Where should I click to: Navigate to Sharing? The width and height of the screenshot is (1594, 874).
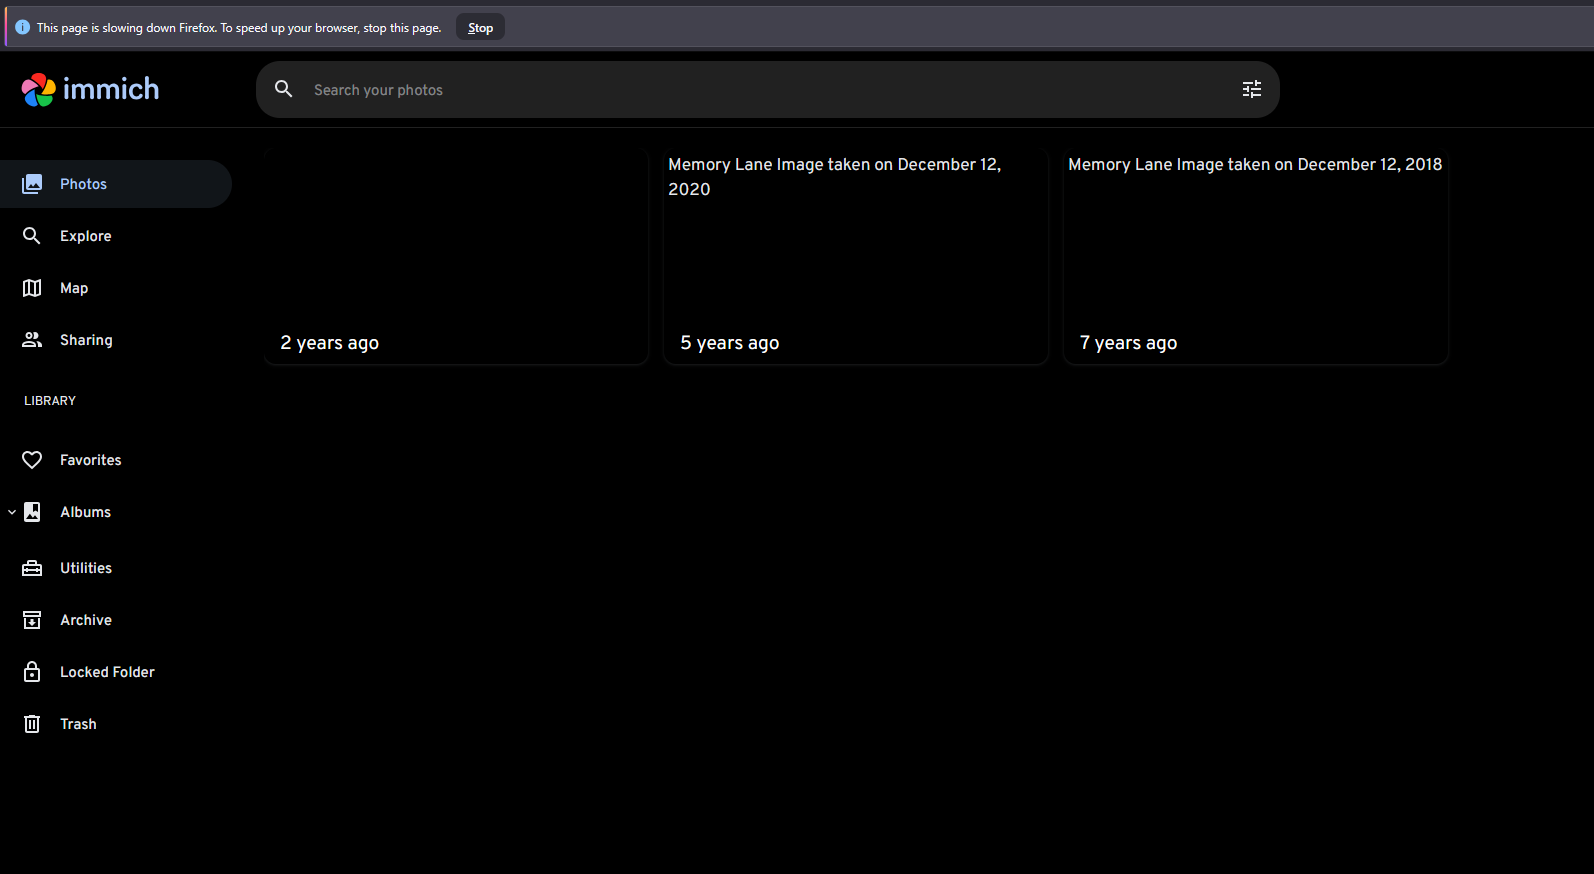click(116, 340)
